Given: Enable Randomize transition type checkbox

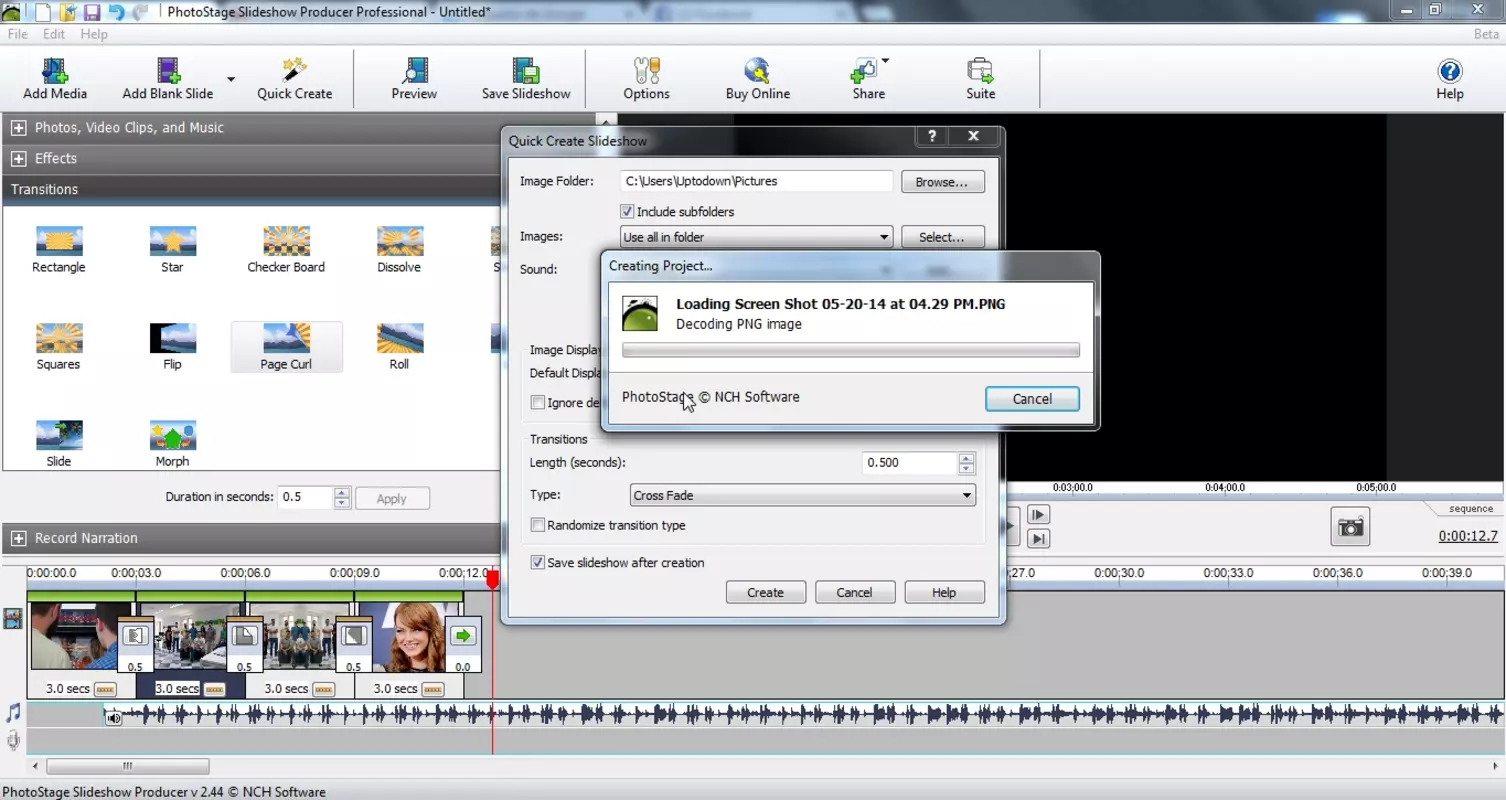Looking at the screenshot, I should (x=538, y=525).
